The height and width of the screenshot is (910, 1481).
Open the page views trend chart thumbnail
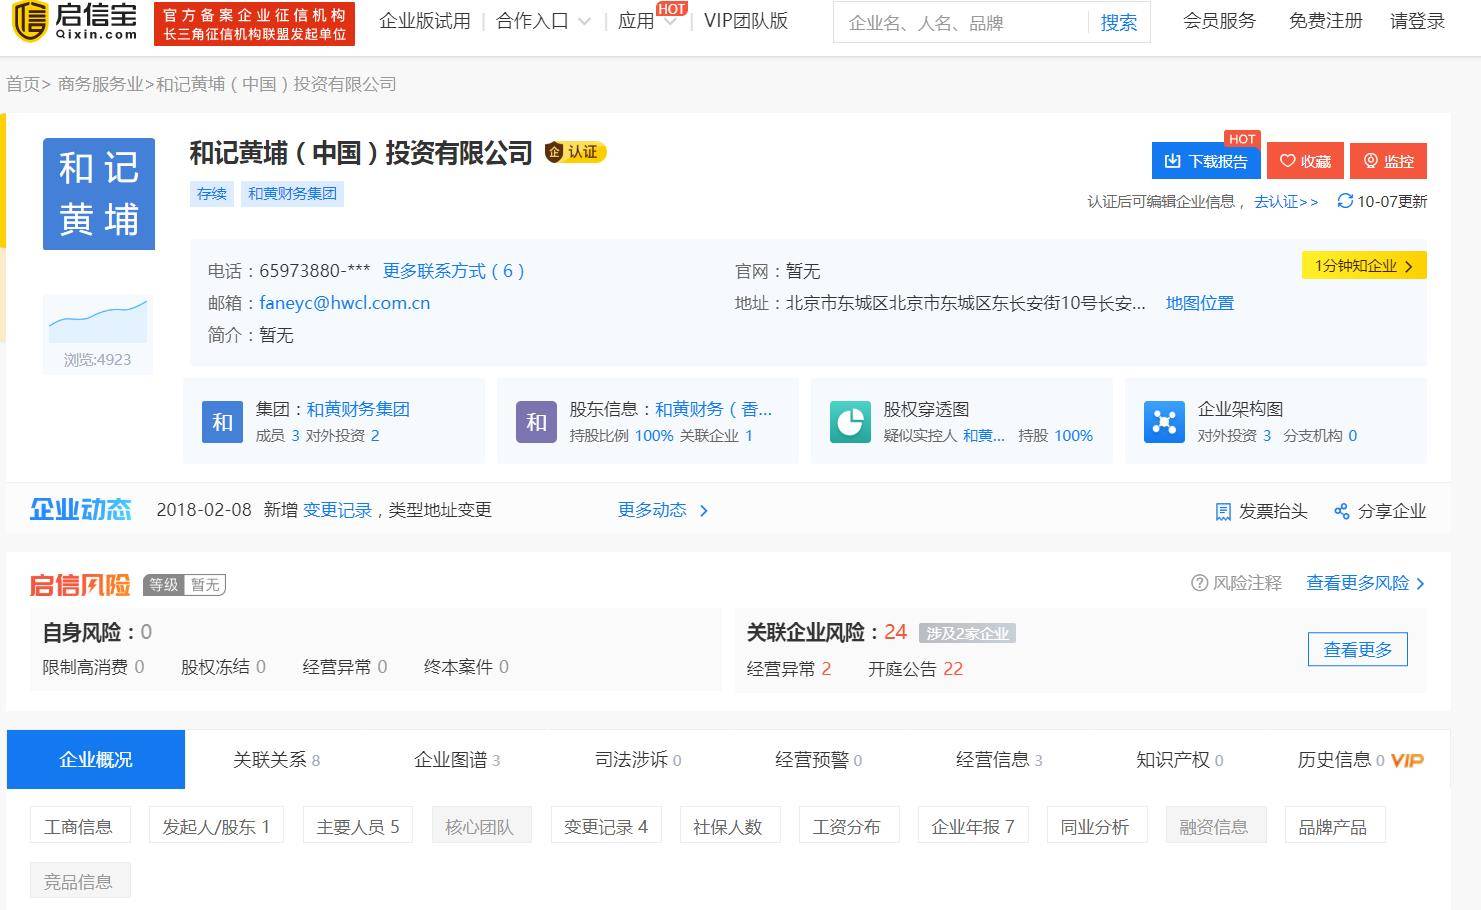tap(98, 321)
